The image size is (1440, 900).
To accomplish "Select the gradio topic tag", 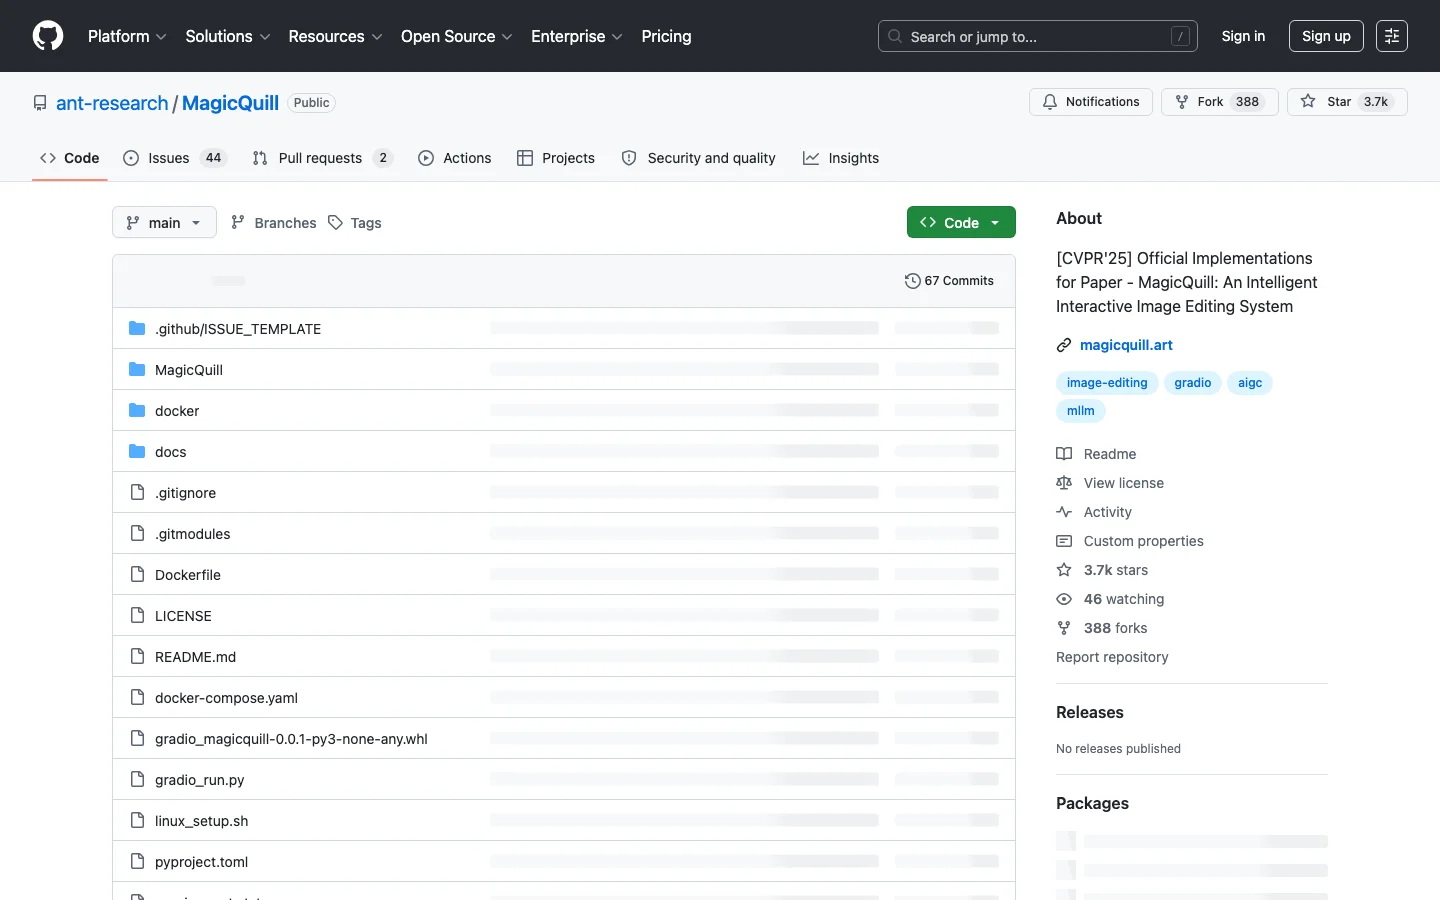I will click(1193, 383).
